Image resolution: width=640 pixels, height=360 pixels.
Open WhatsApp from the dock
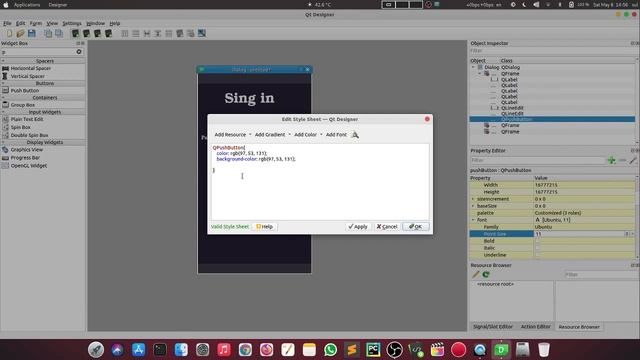click(331, 350)
